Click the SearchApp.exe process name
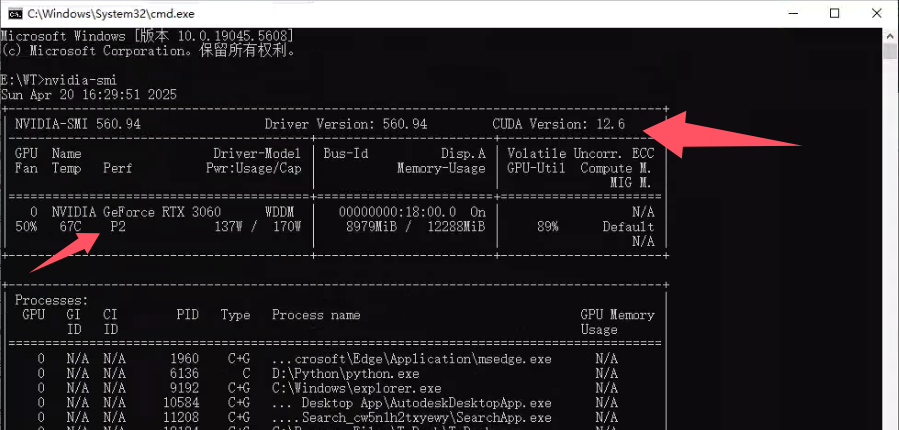 click(412, 418)
